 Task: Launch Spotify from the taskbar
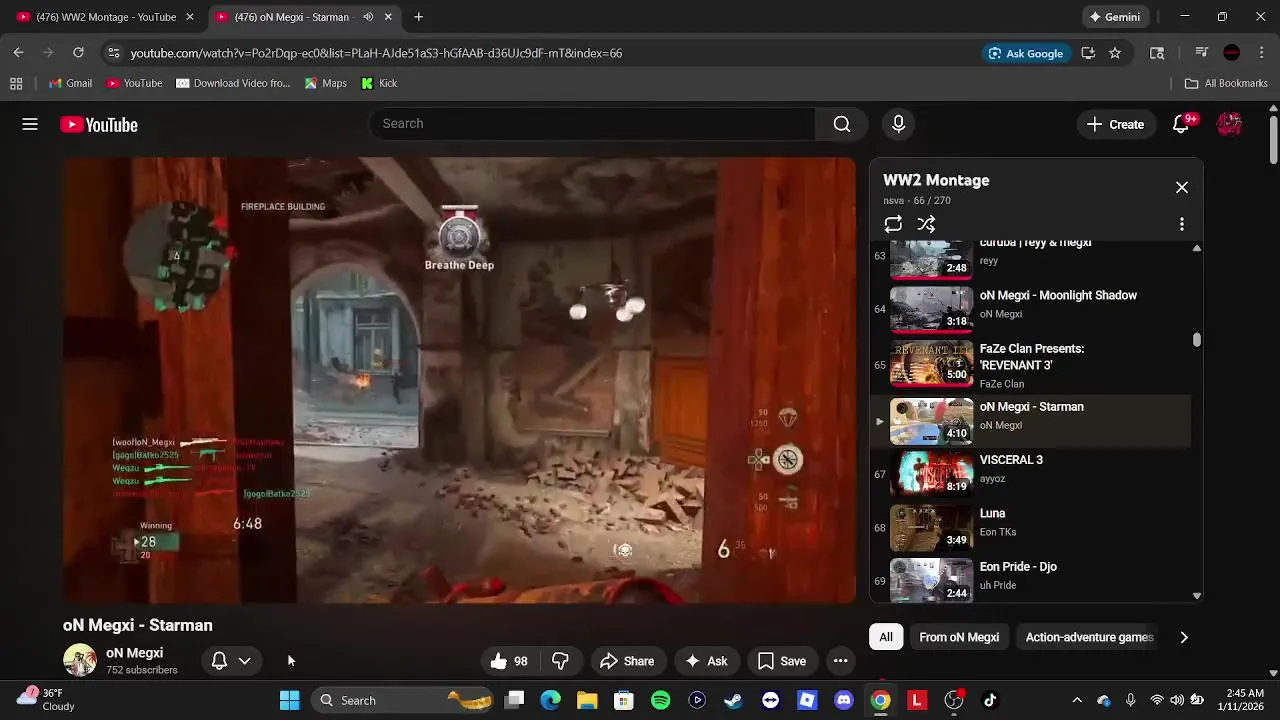[660, 700]
